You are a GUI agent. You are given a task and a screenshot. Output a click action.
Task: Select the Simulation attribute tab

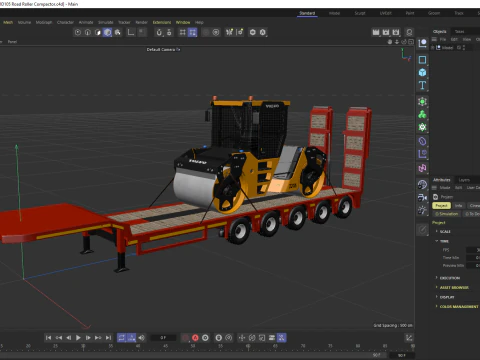coord(447,214)
